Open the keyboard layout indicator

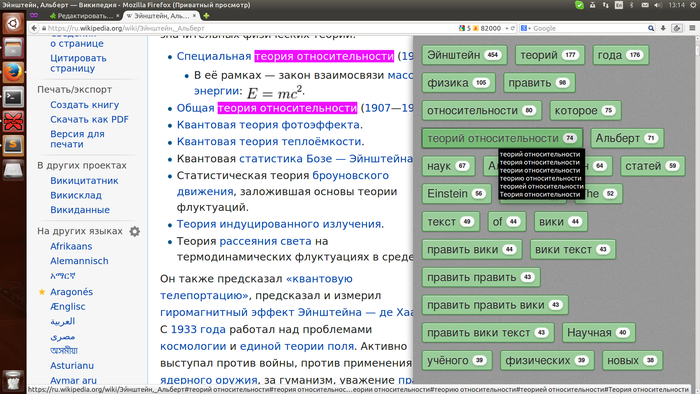point(619,5)
